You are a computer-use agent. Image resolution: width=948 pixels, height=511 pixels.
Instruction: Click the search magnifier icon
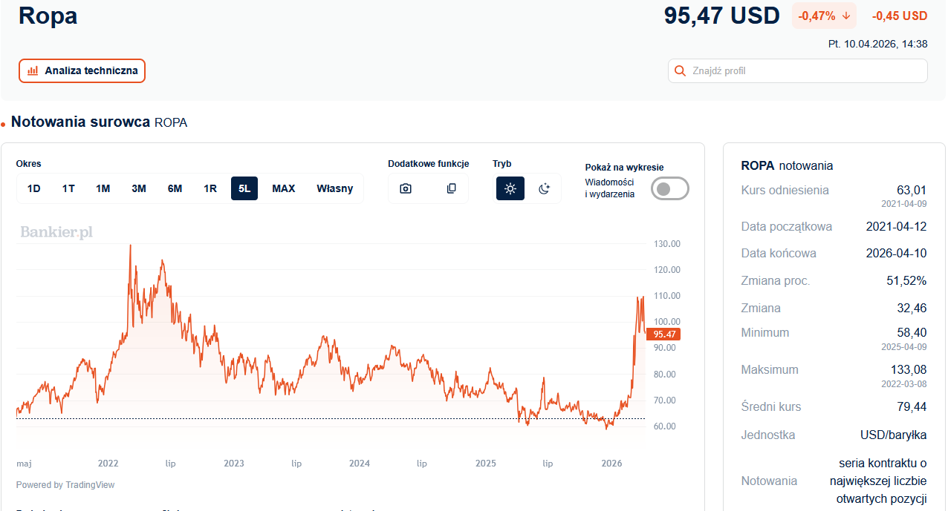[x=680, y=71]
